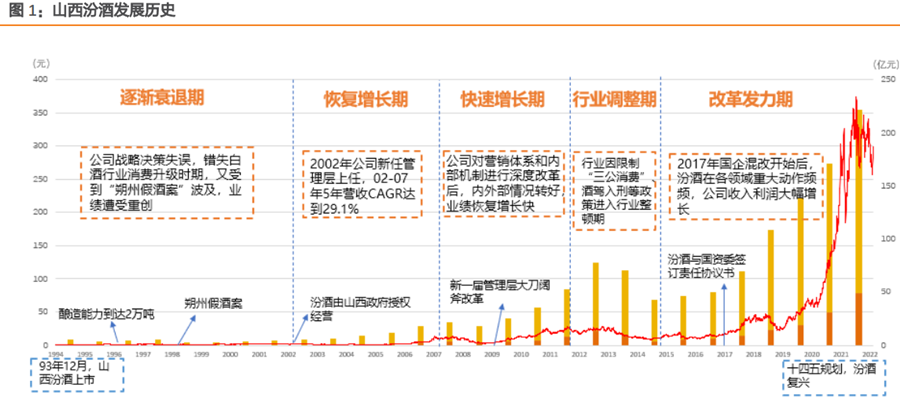Click the 2018 year label
The height and width of the screenshot is (398, 900).
754,355
